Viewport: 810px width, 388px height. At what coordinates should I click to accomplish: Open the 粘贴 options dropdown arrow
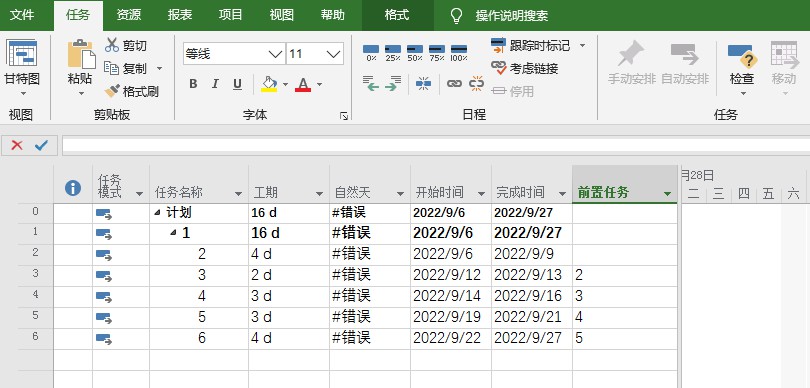pos(81,94)
